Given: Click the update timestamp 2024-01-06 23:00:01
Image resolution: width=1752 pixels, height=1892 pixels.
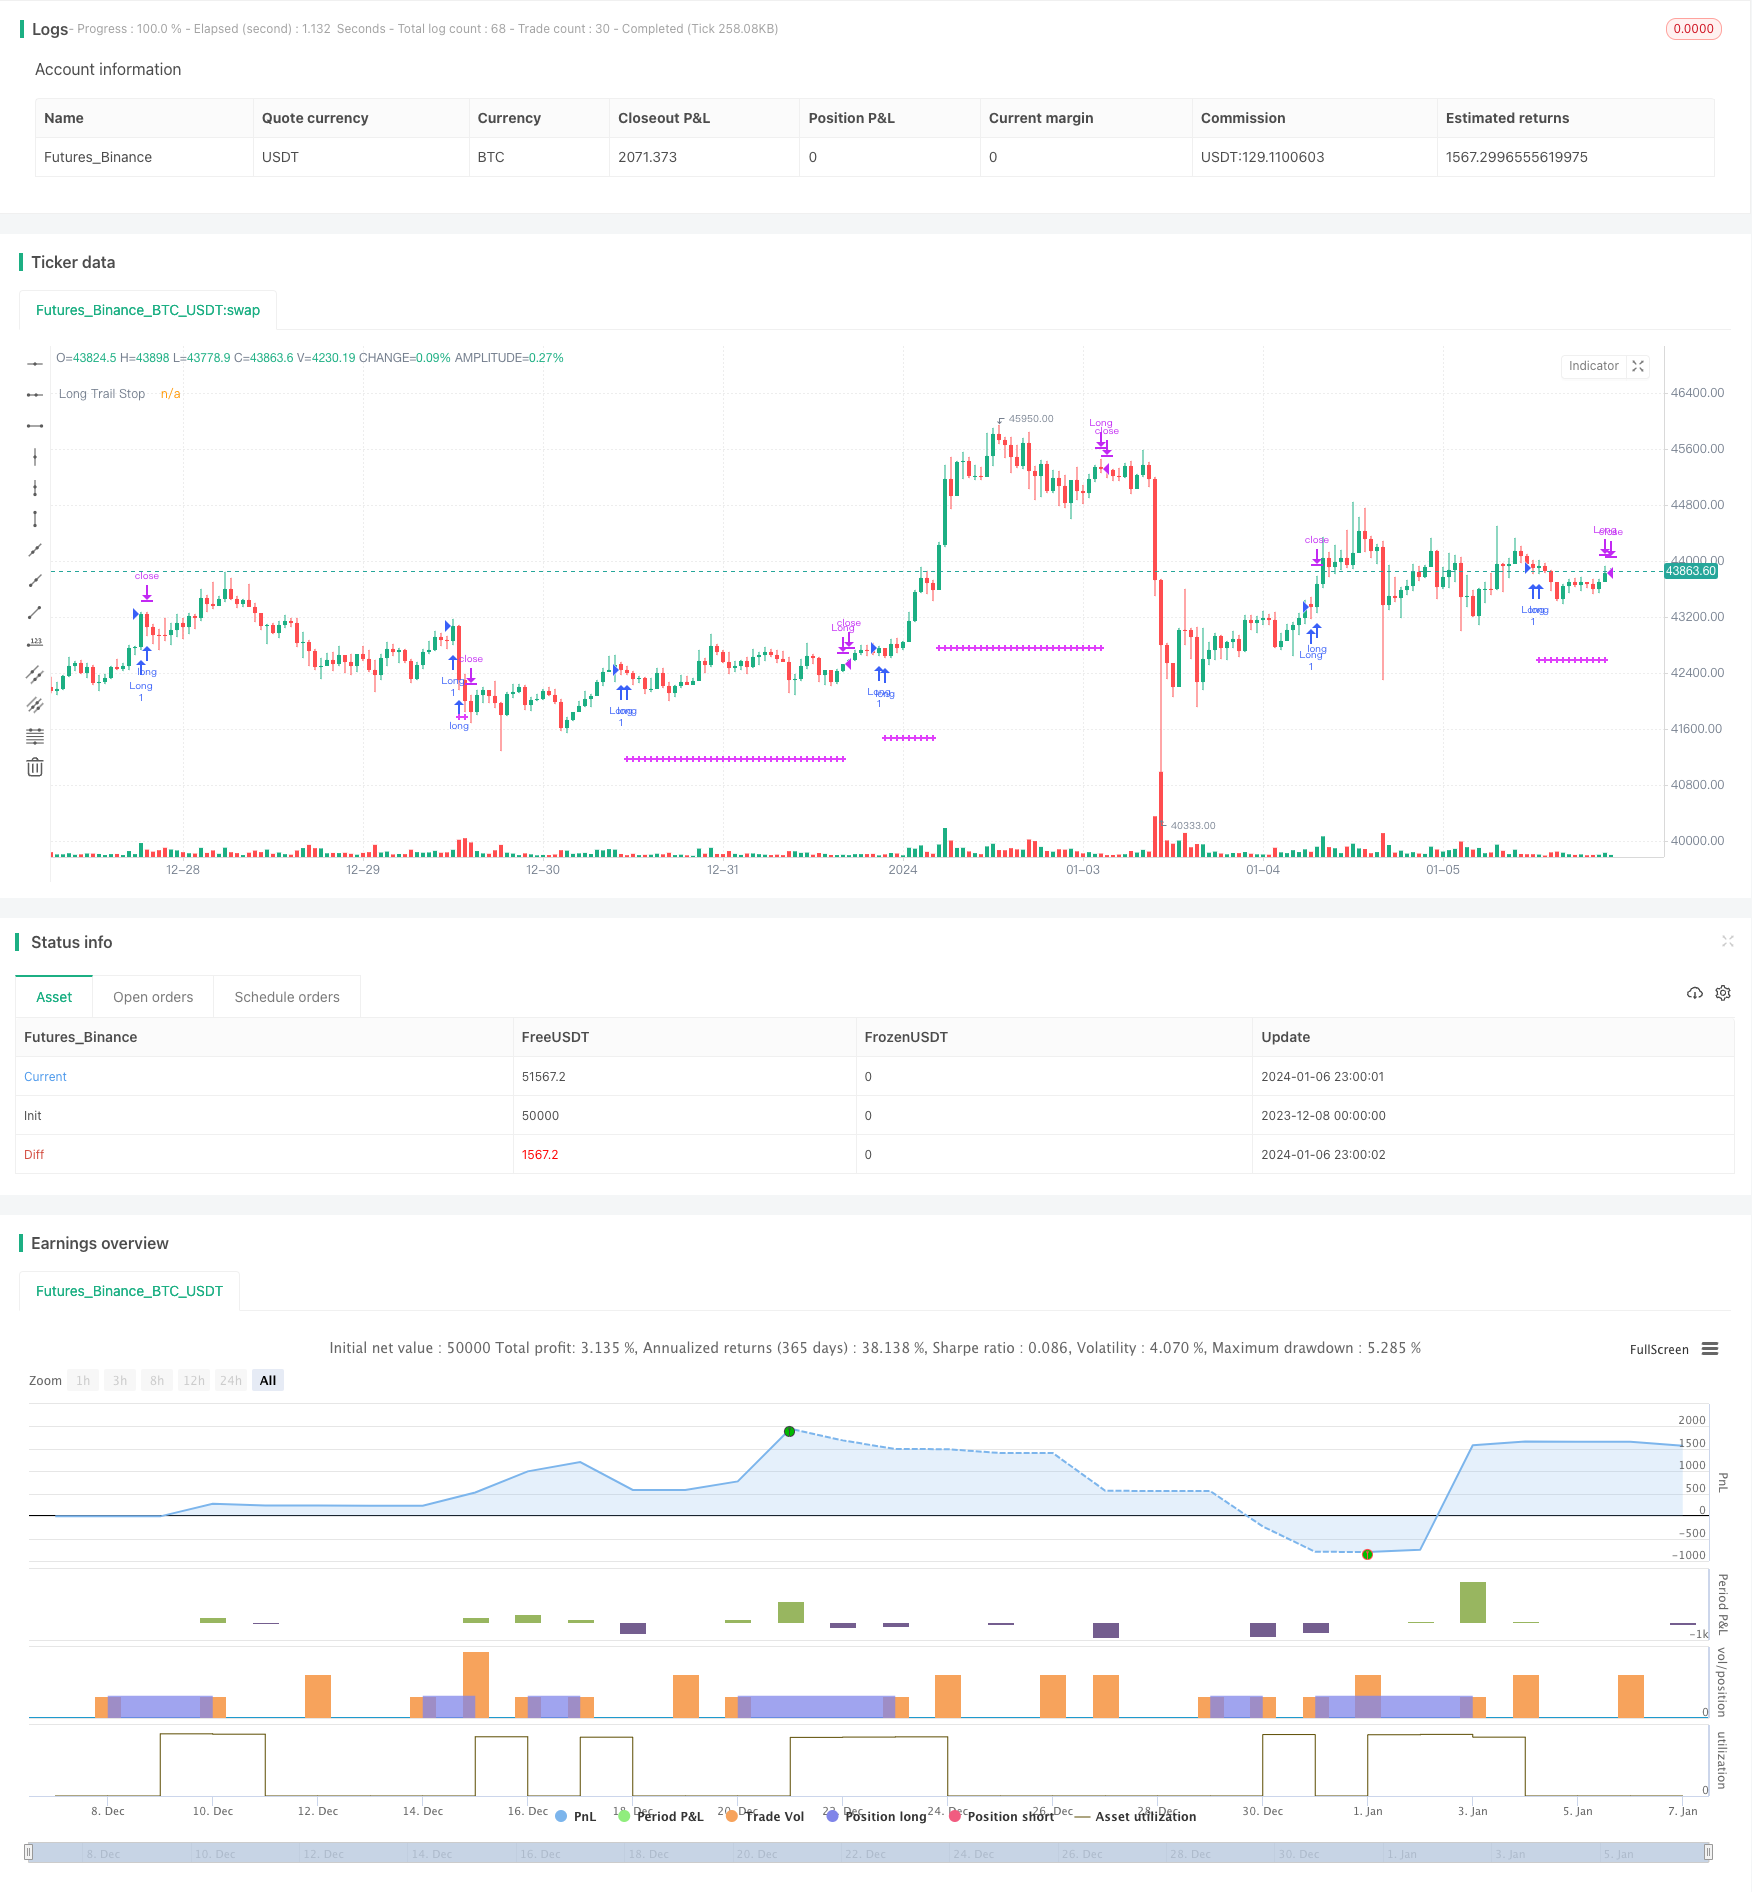Looking at the screenshot, I should coord(1323,1077).
